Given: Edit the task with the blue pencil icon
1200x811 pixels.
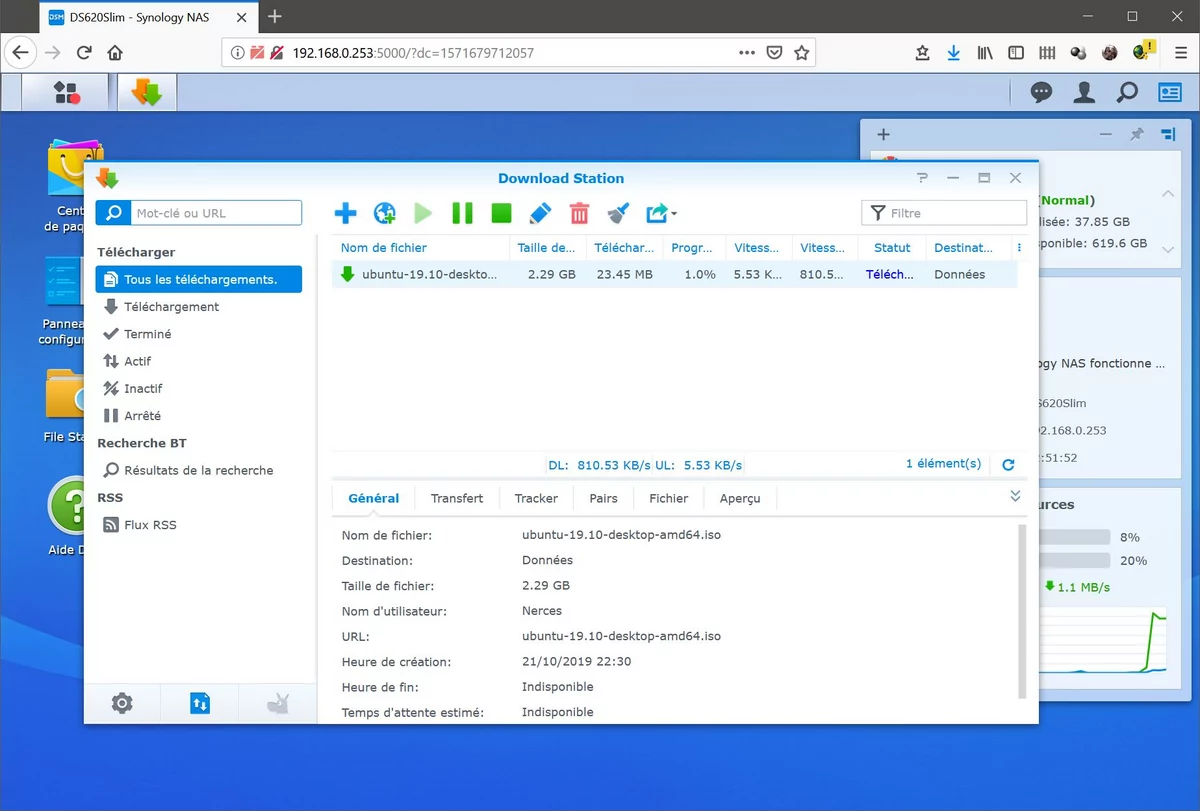Looking at the screenshot, I should [x=540, y=213].
